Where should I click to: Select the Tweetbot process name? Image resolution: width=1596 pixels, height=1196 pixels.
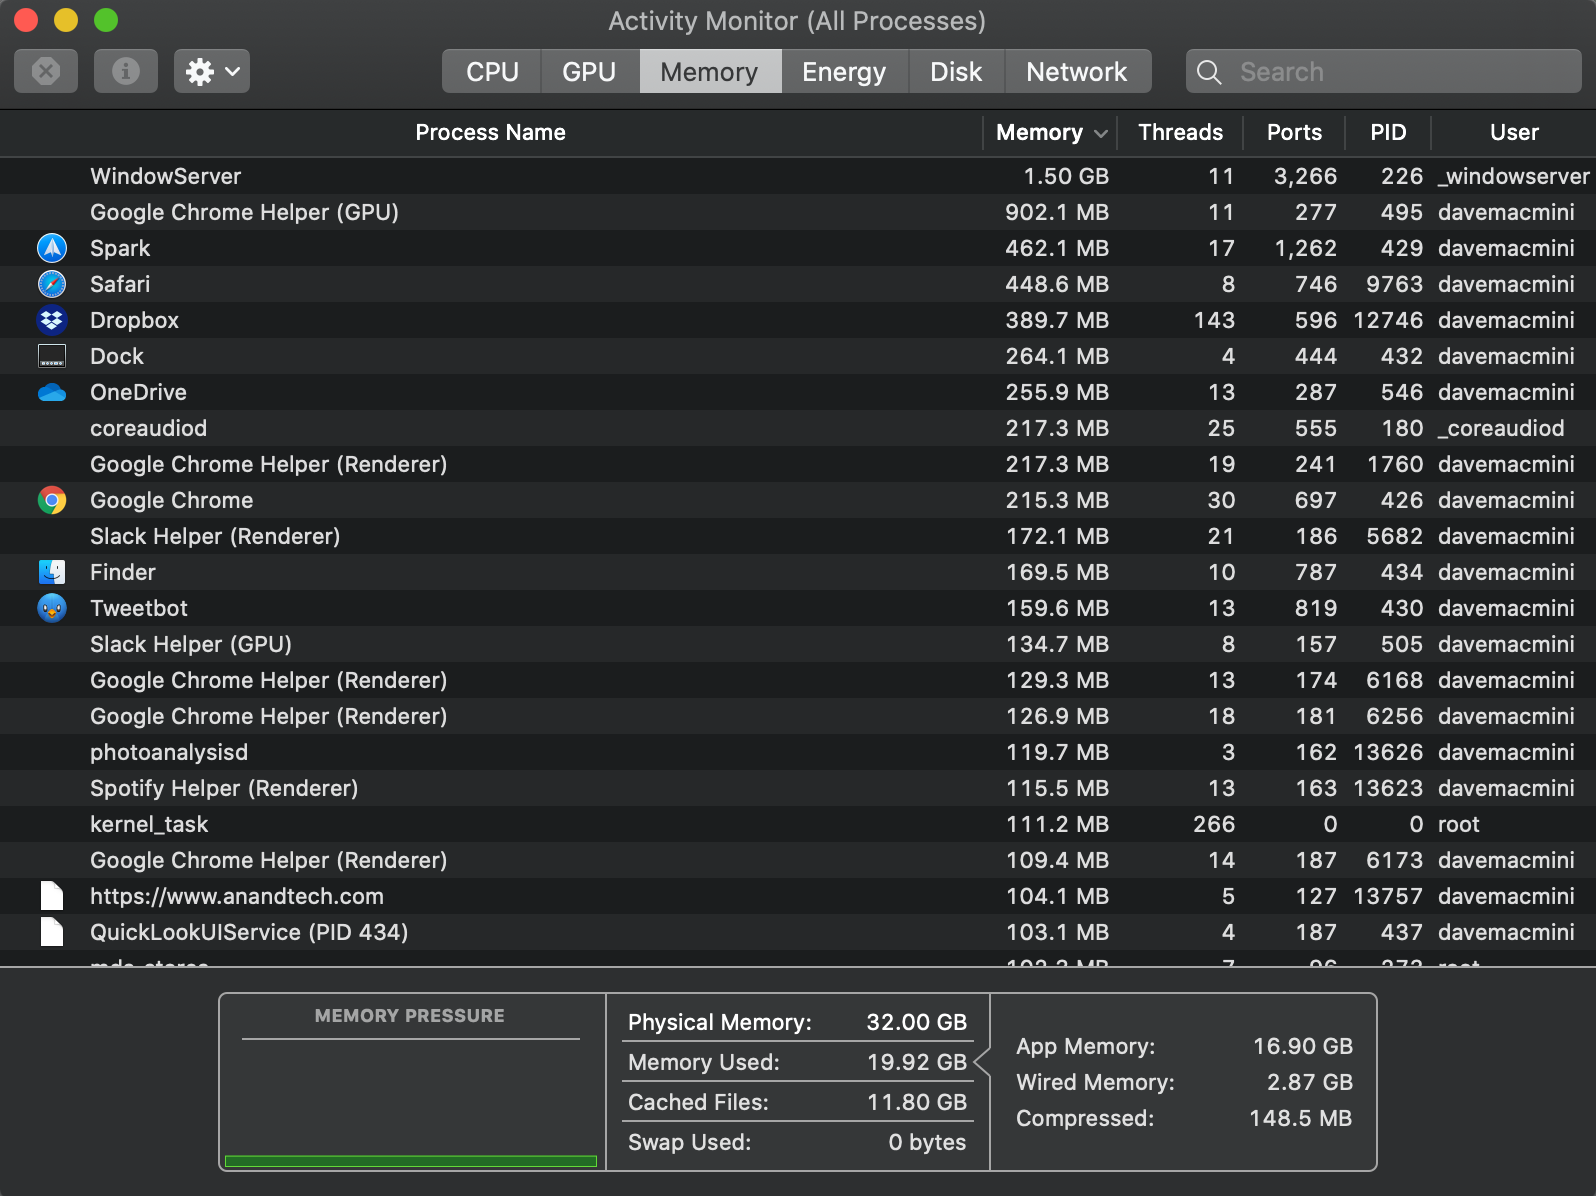coord(139,608)
